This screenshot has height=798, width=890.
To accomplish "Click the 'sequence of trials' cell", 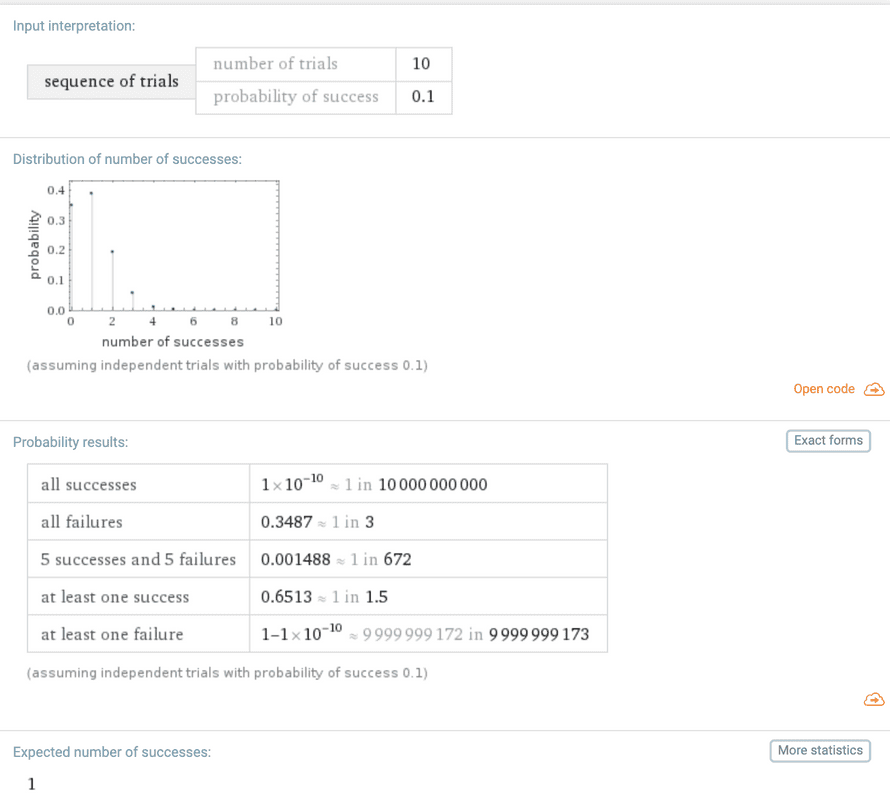I will [x=111, y=81].
